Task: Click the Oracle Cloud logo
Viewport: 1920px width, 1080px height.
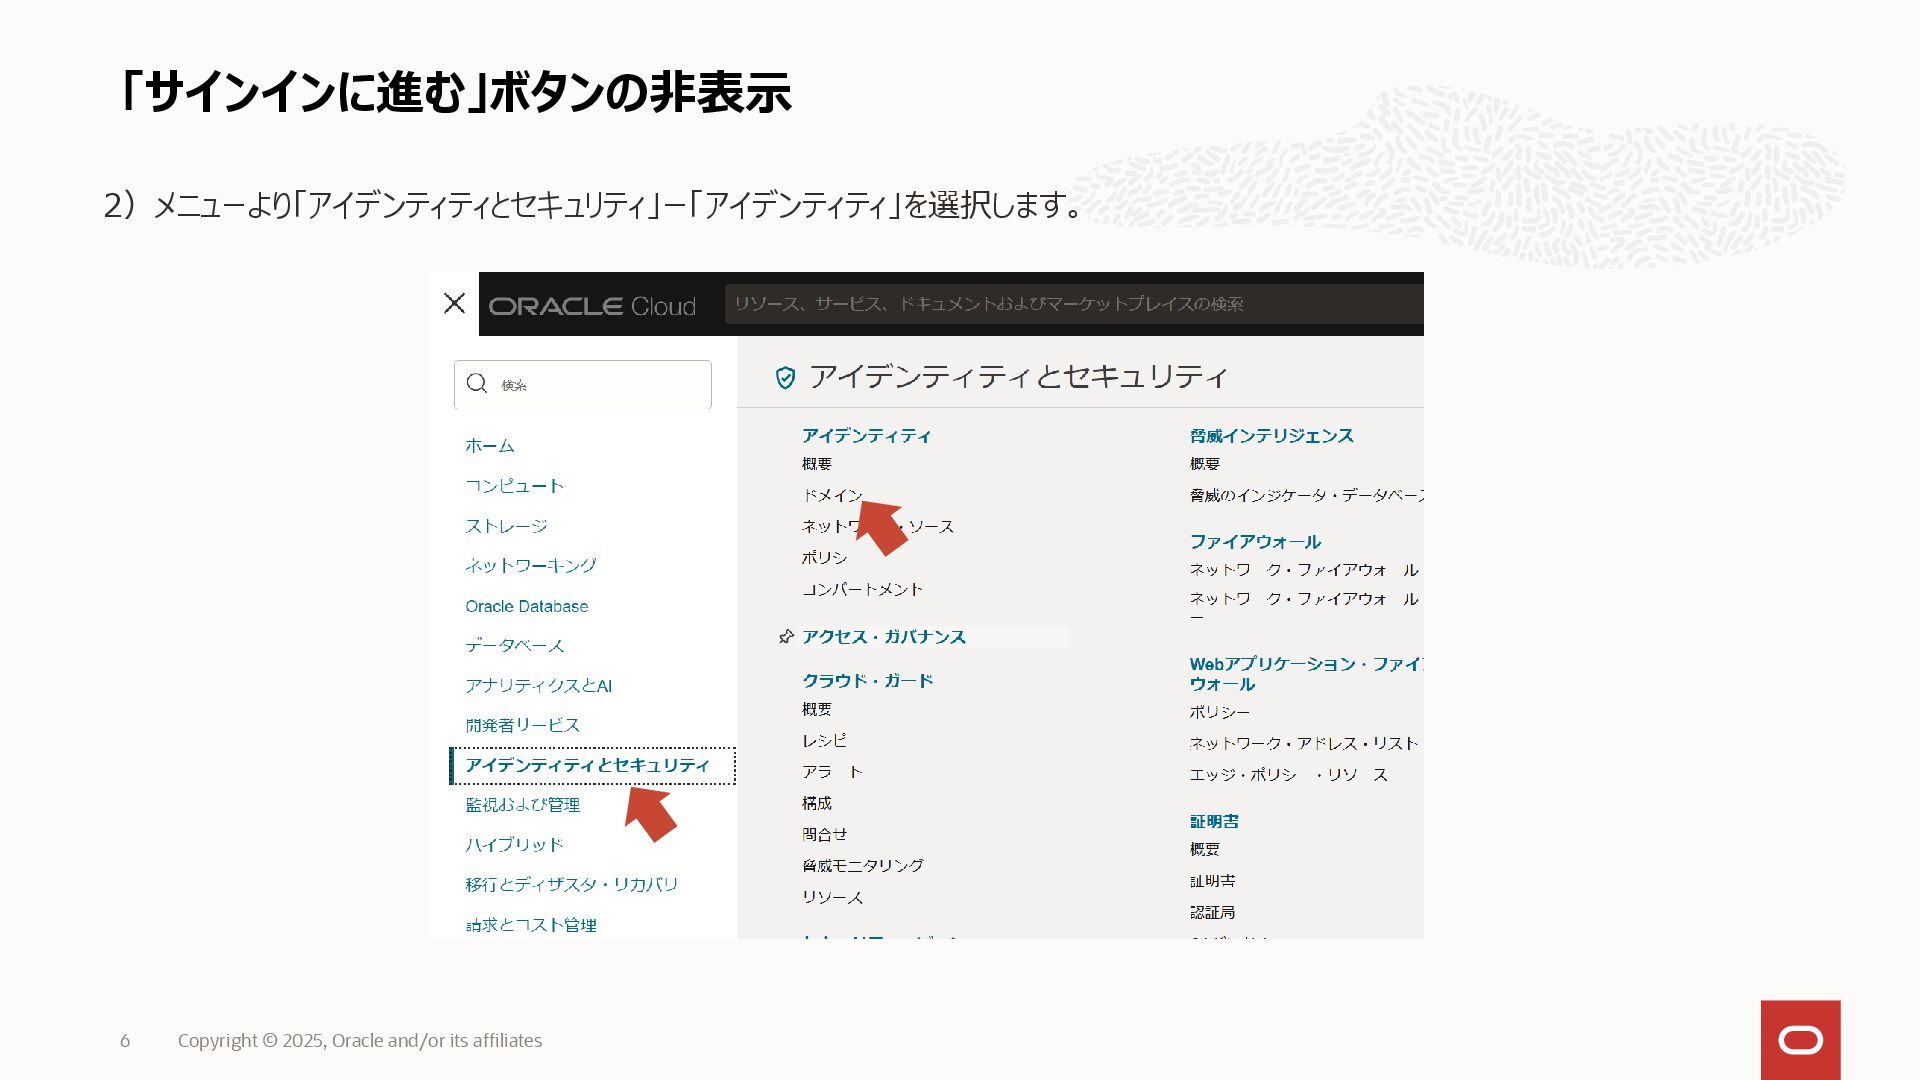Action: point(592,306)
